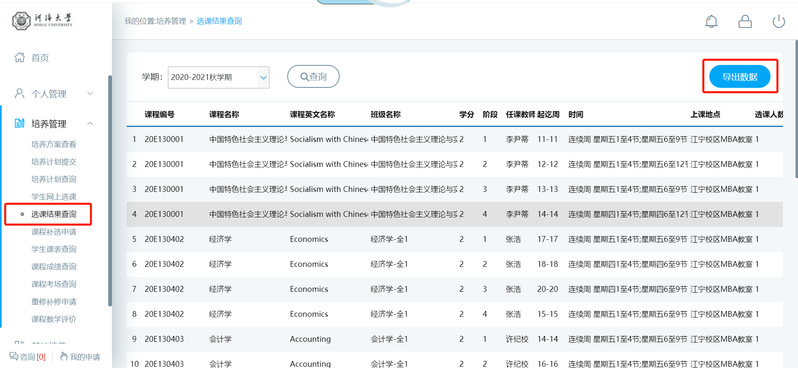Click the page vertical scrollbar
Image resolution: width=798 pixels, height=368 pixels.
[796, 109]
